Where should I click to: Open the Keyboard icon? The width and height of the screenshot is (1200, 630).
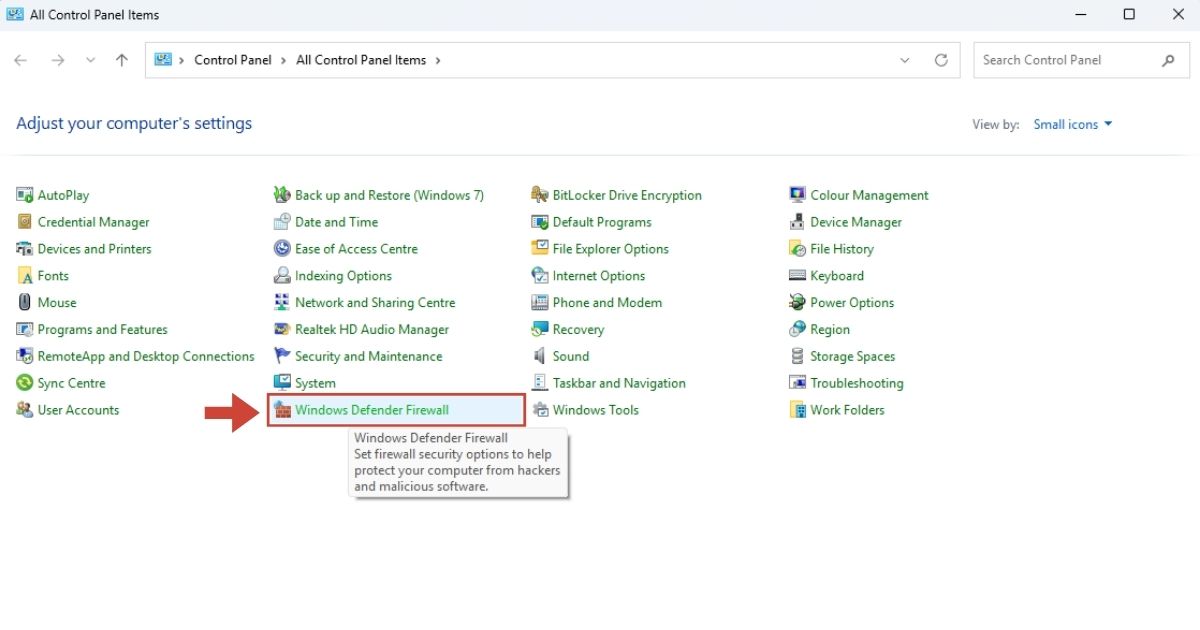click(x=797, y=276)
